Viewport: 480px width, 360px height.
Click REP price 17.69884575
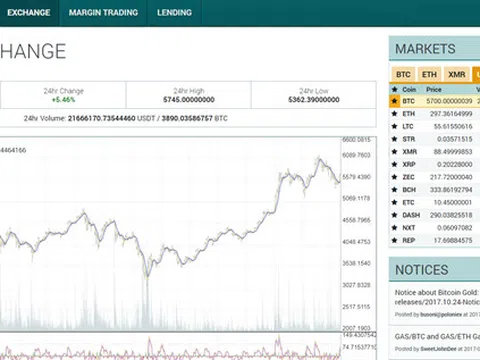(x=453, y=240)
